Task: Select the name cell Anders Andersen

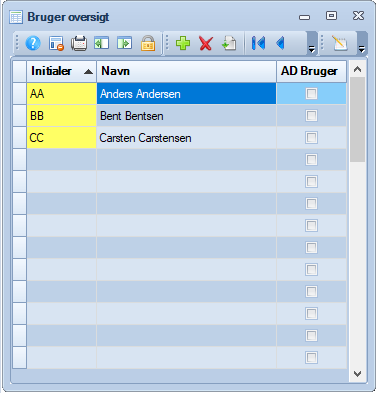Action: click(x=186, y=94)
